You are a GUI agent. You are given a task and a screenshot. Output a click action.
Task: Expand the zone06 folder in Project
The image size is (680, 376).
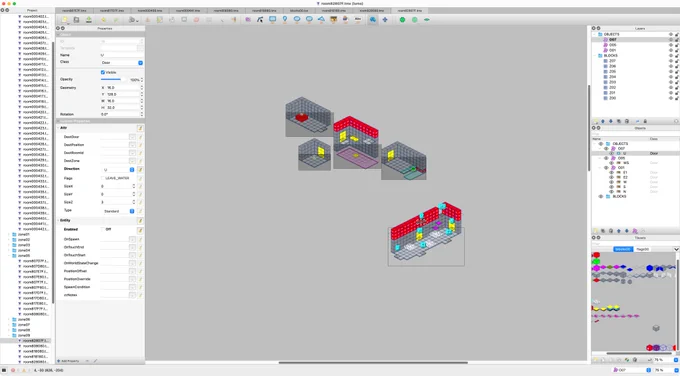(9, 320)
